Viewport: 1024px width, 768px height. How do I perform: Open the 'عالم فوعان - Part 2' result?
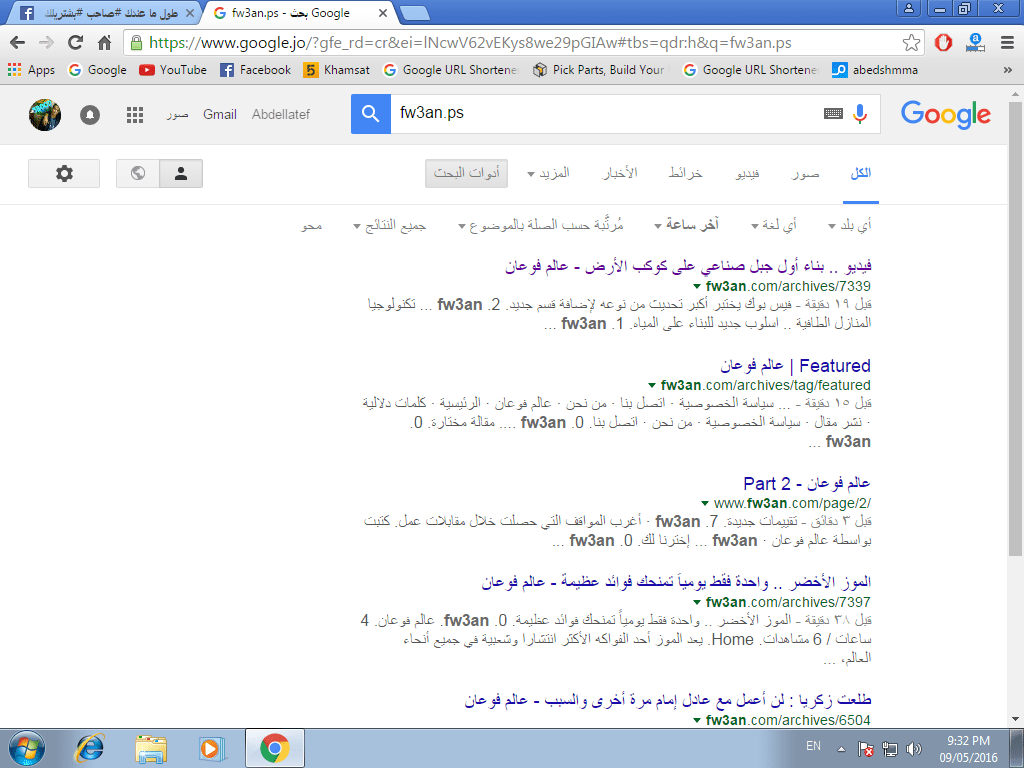[x=806, y=484]
